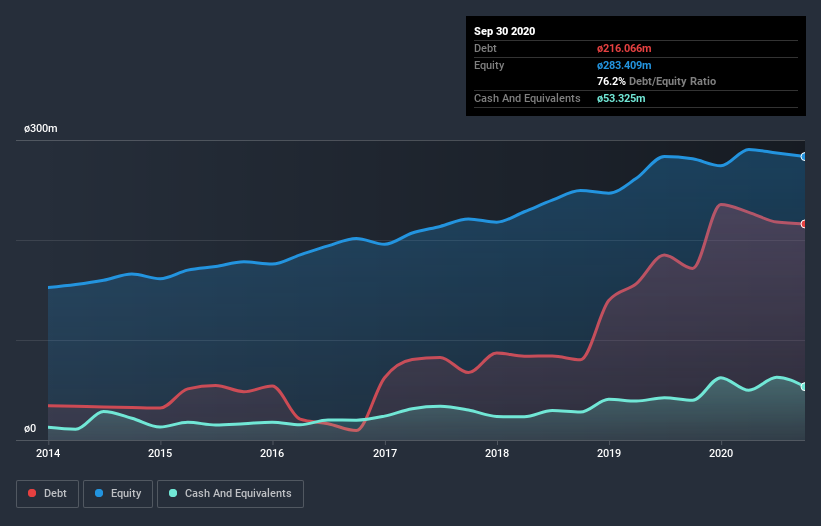Click the ø300m y-axis label
The image size is (821, 526).
pyautogui.click(x=41, y=129)
